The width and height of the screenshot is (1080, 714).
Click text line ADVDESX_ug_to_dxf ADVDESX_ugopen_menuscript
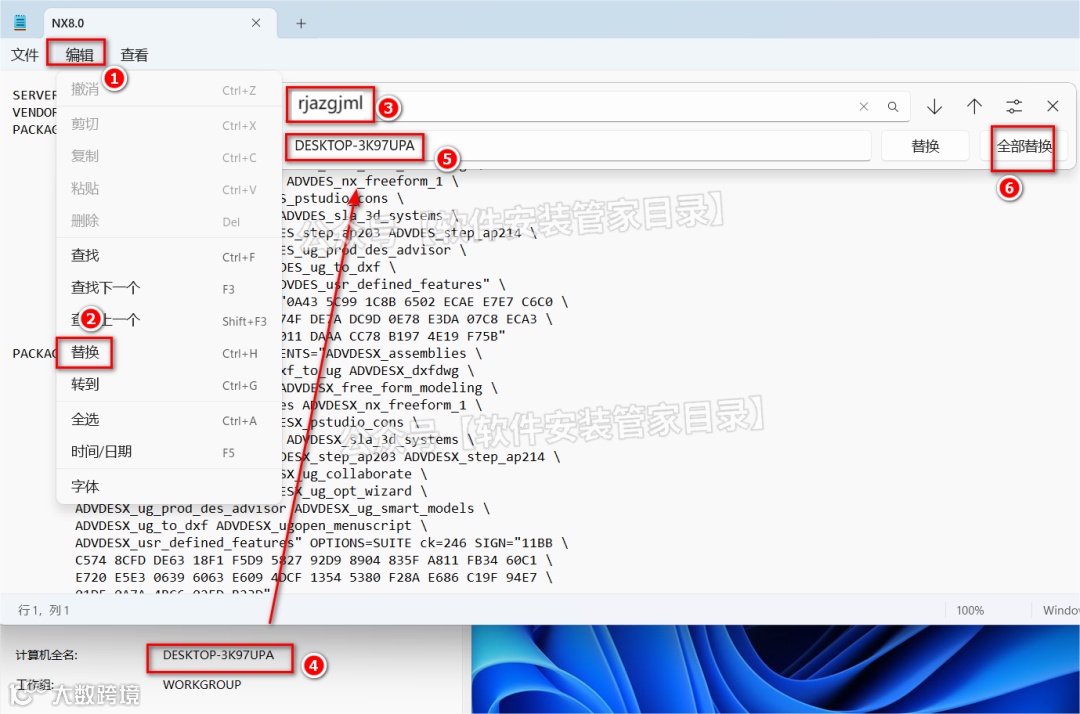251,526
